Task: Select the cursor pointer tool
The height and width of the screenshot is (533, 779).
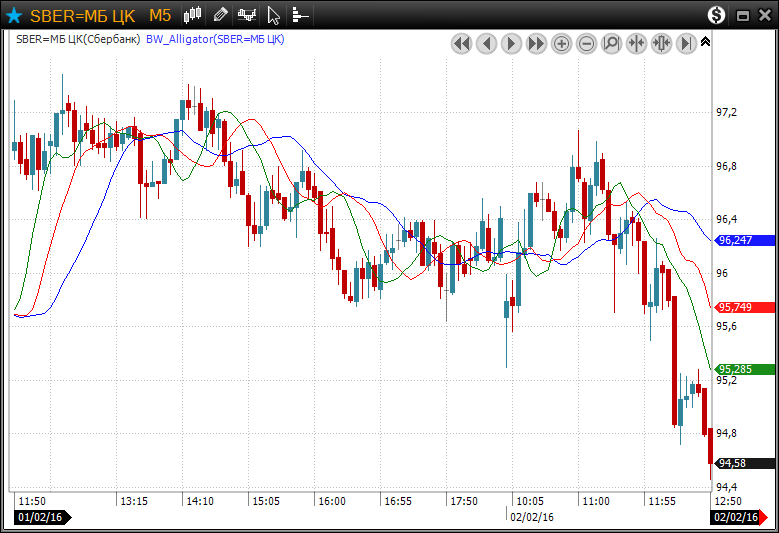Action: coord(274,15)
